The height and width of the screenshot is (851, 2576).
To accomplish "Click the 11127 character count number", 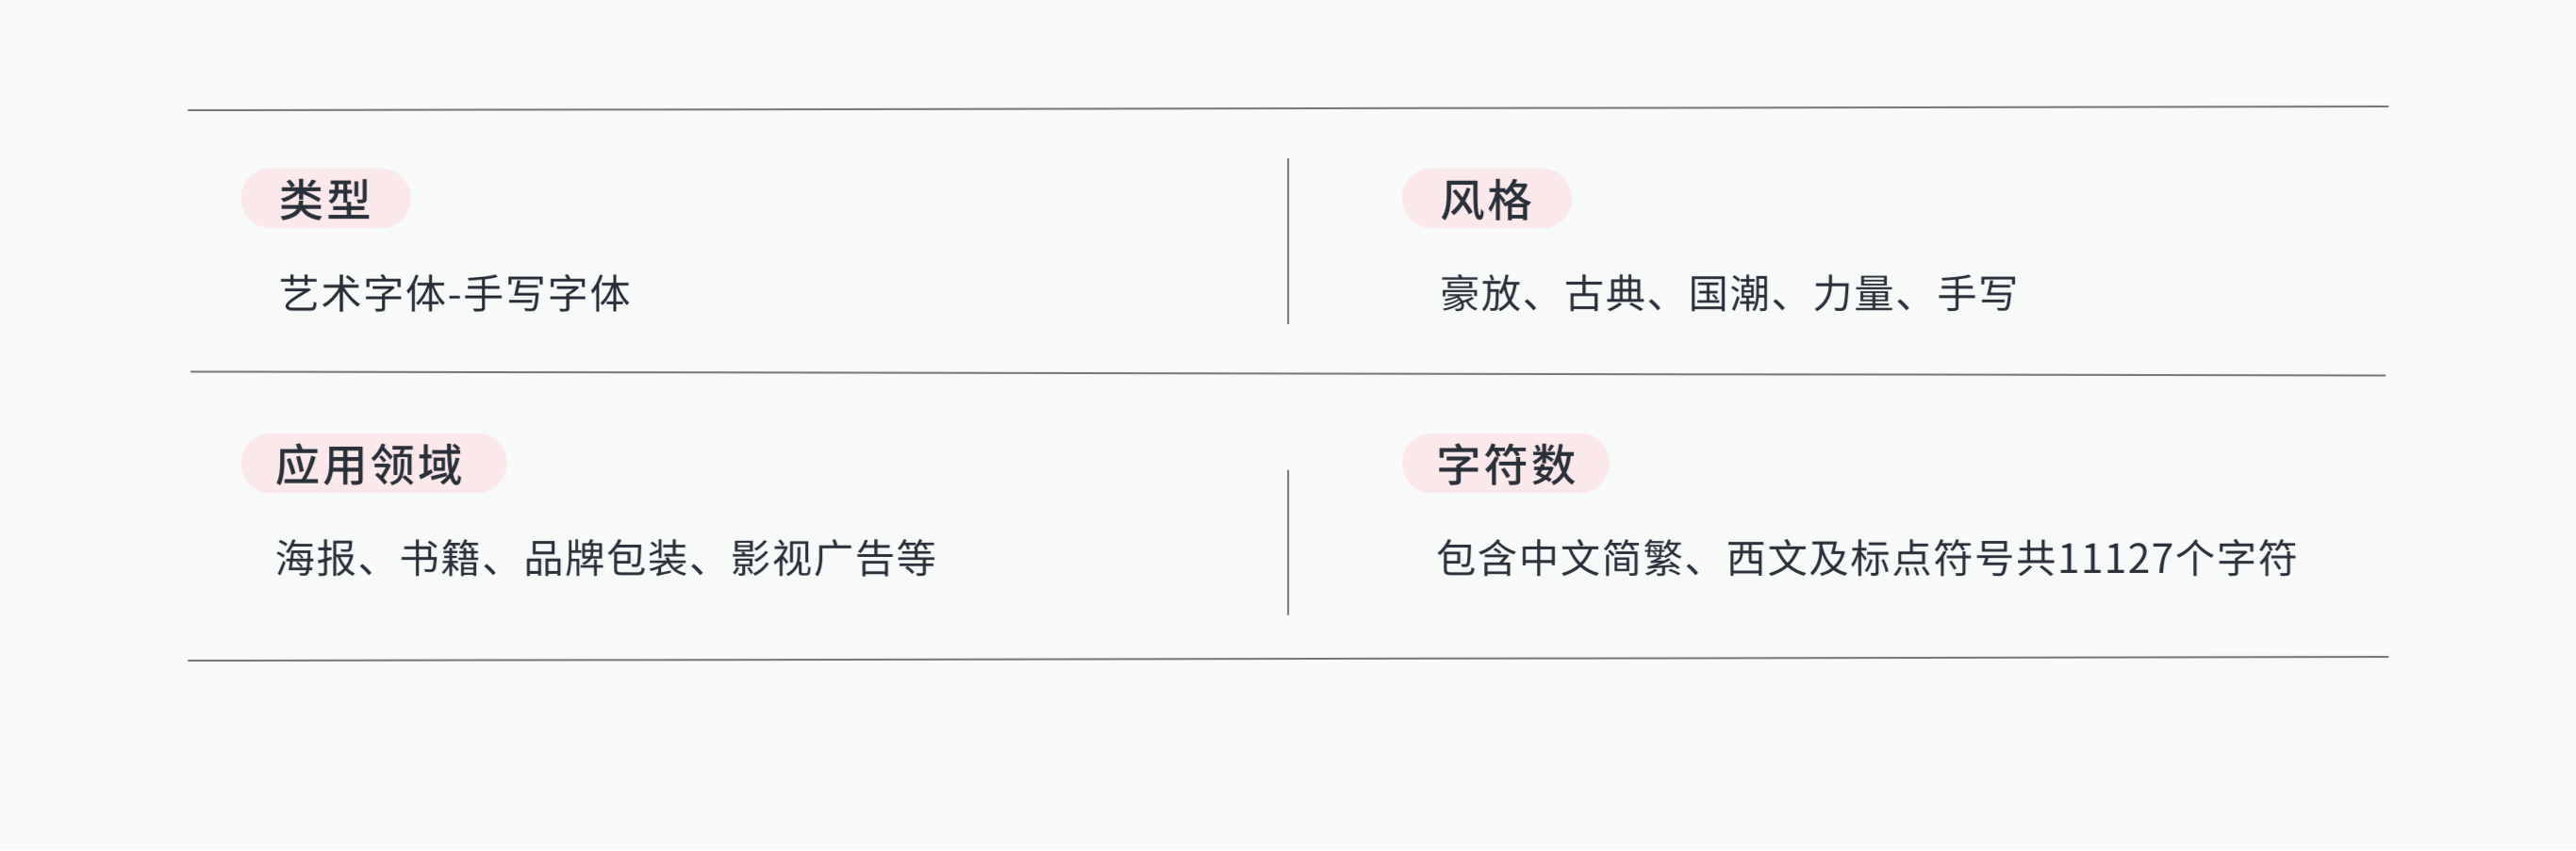I will (x=2116, y=559).
